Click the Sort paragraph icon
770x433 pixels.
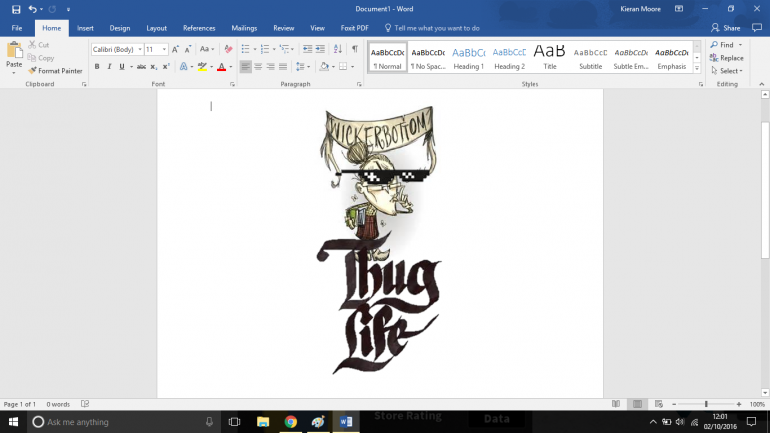click(x=337, y=48)
